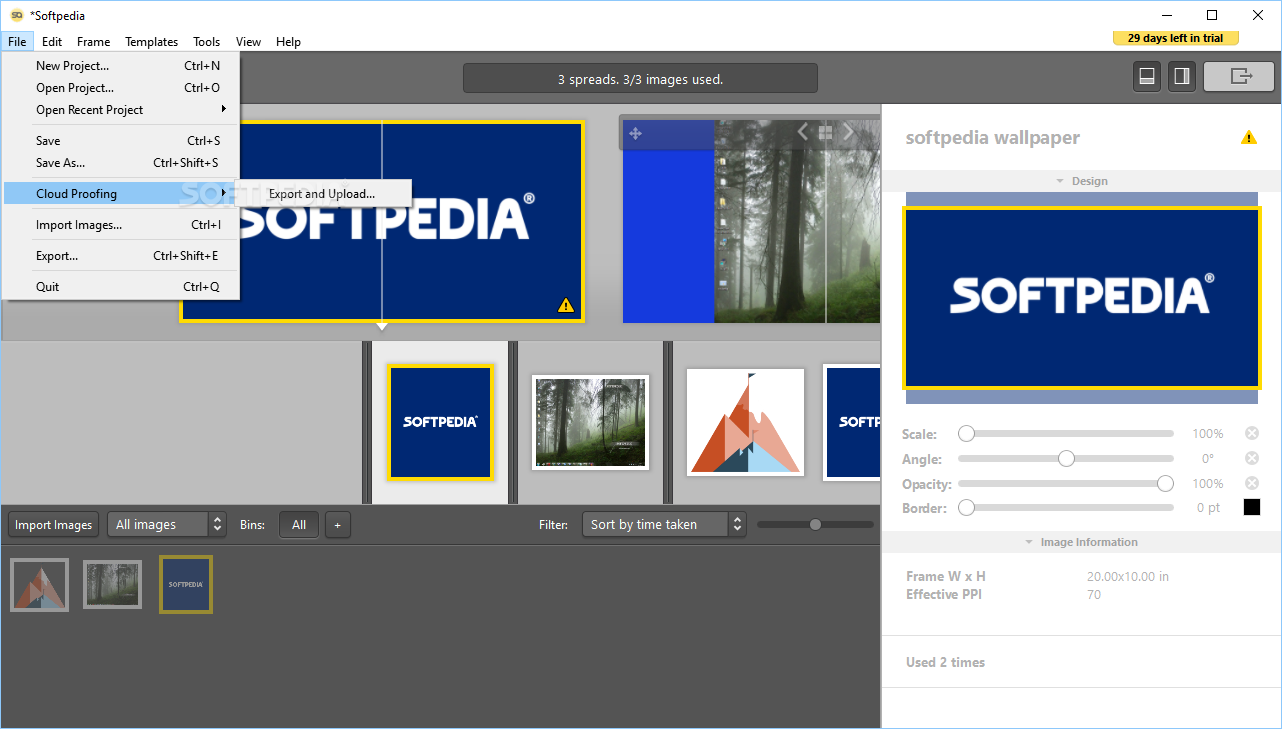The width and height of the screenshot is (1282, 729).
Task: Open the View menu
Action: coord(248,42)
